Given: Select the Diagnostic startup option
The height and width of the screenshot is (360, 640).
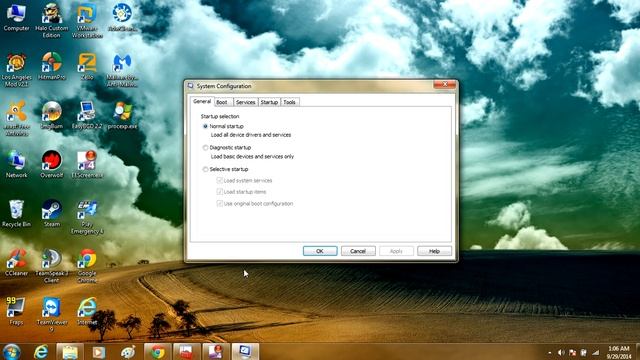Looking at the screenshot, I should (227, 148).
